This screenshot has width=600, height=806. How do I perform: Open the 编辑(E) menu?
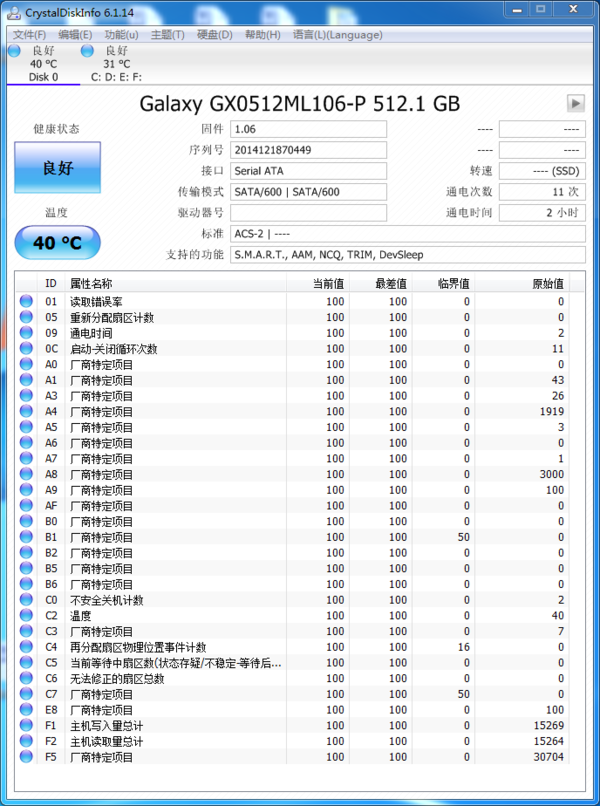75,35
